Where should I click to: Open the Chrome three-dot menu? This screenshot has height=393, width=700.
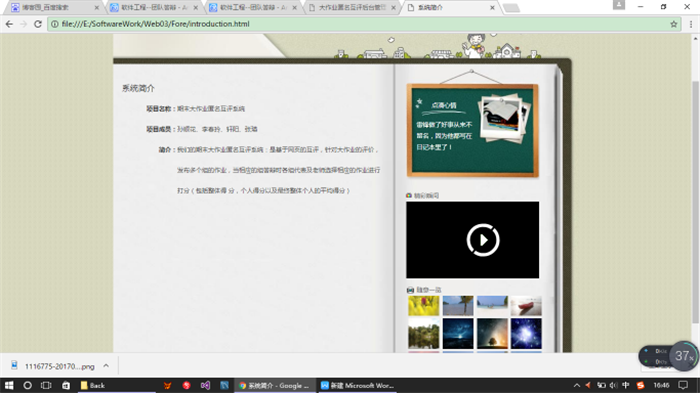click(691, 24)
